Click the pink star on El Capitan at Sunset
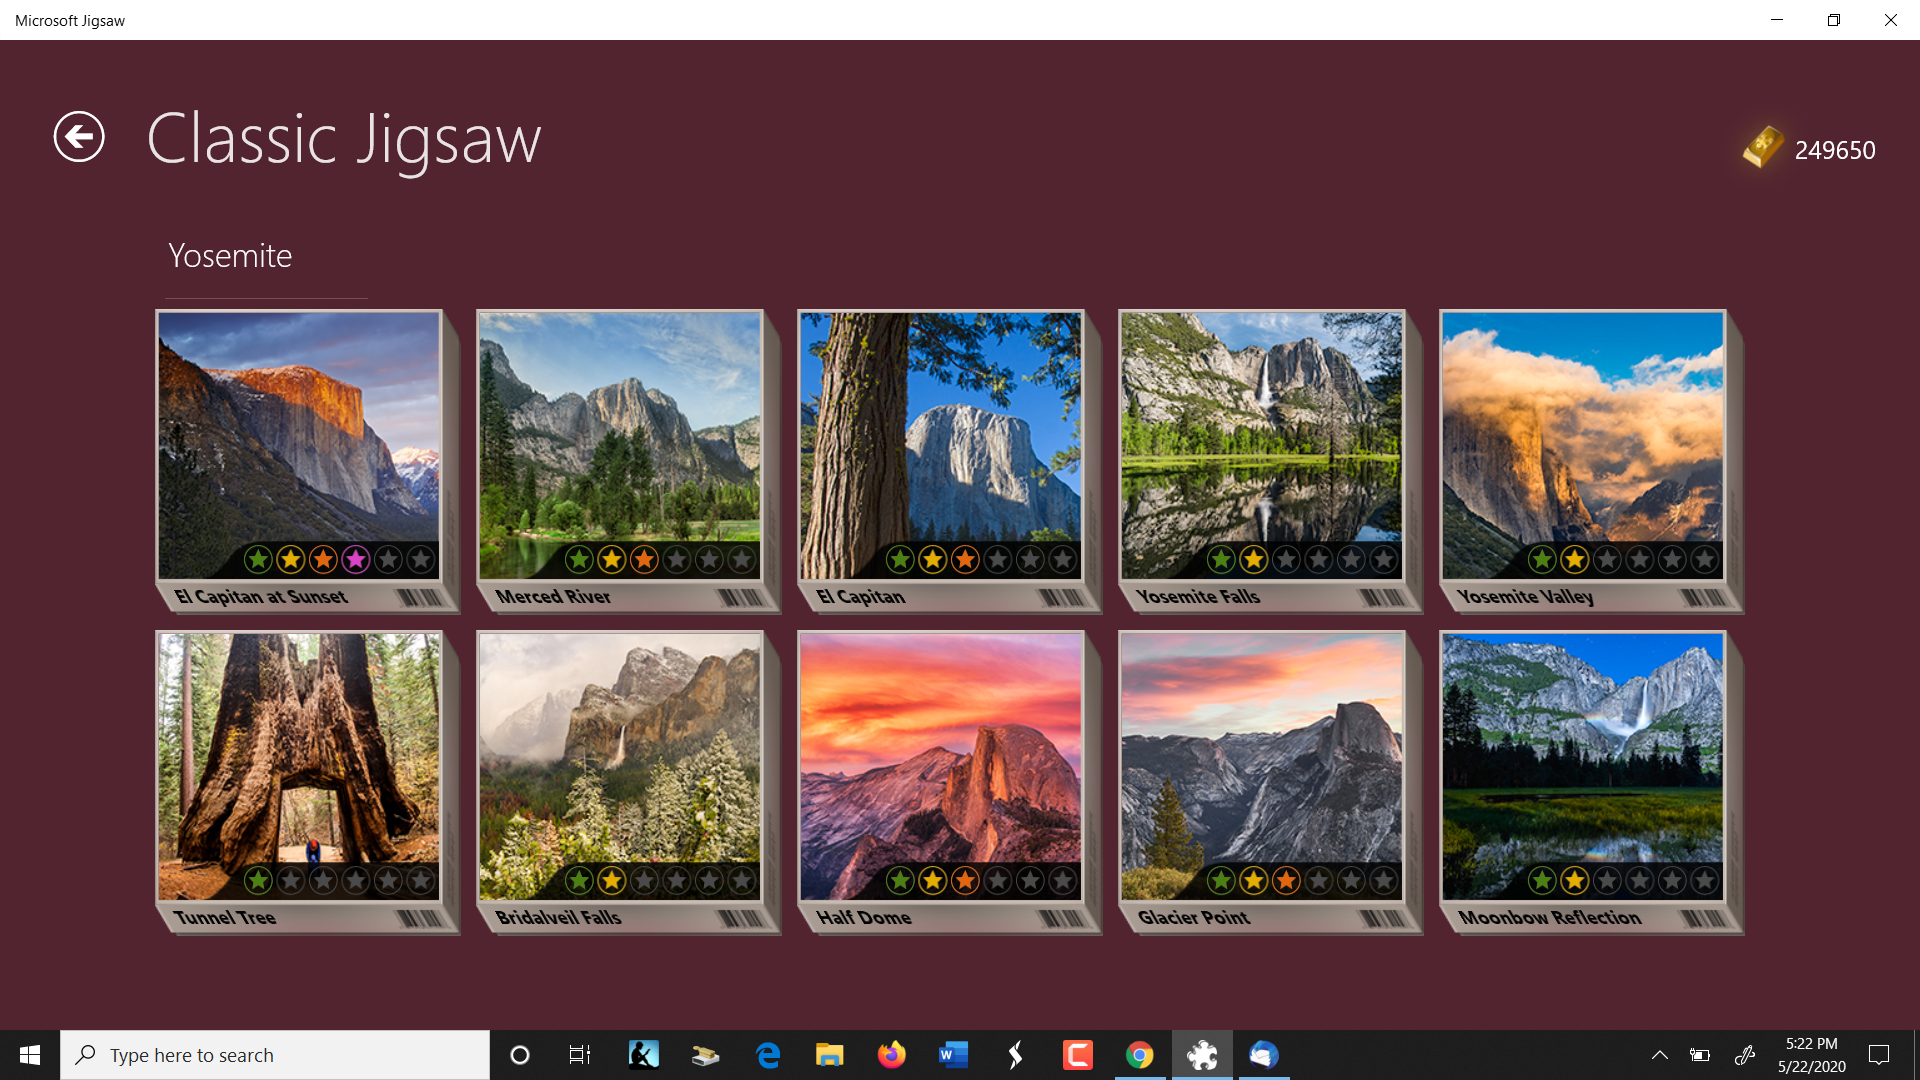Screen dimensions: 1920x1080 356,560
